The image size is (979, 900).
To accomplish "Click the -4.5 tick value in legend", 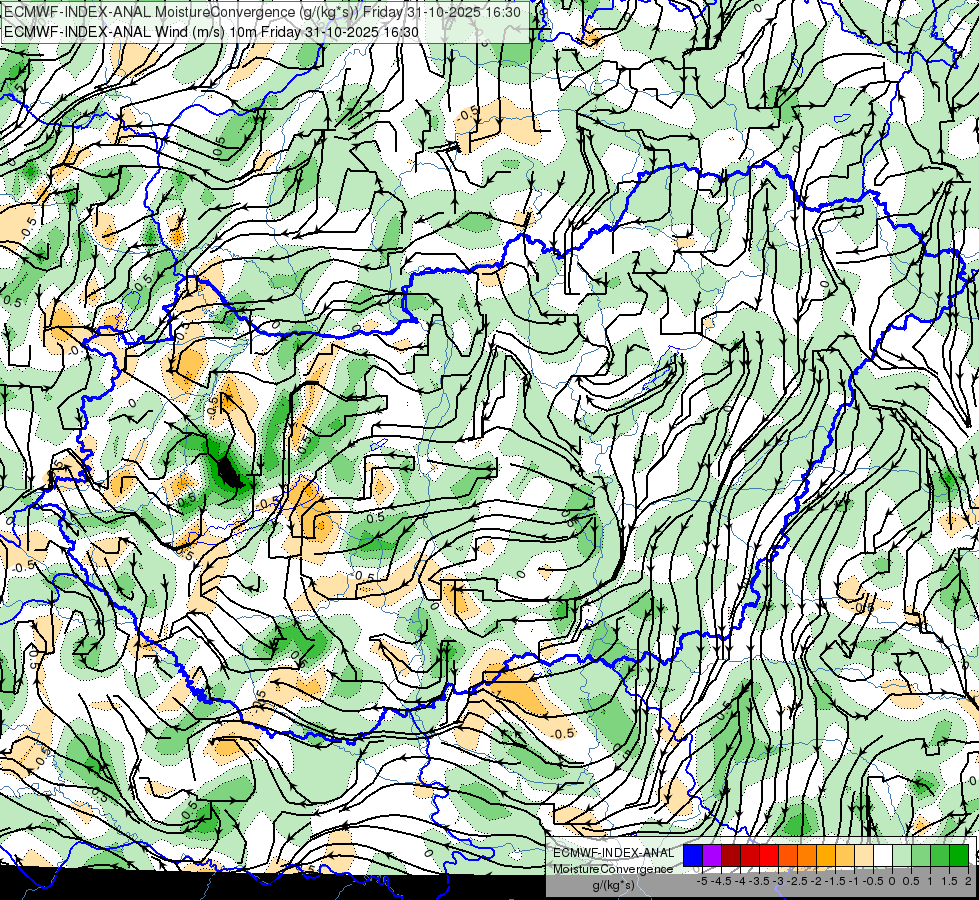I will (x=721, y=881).
